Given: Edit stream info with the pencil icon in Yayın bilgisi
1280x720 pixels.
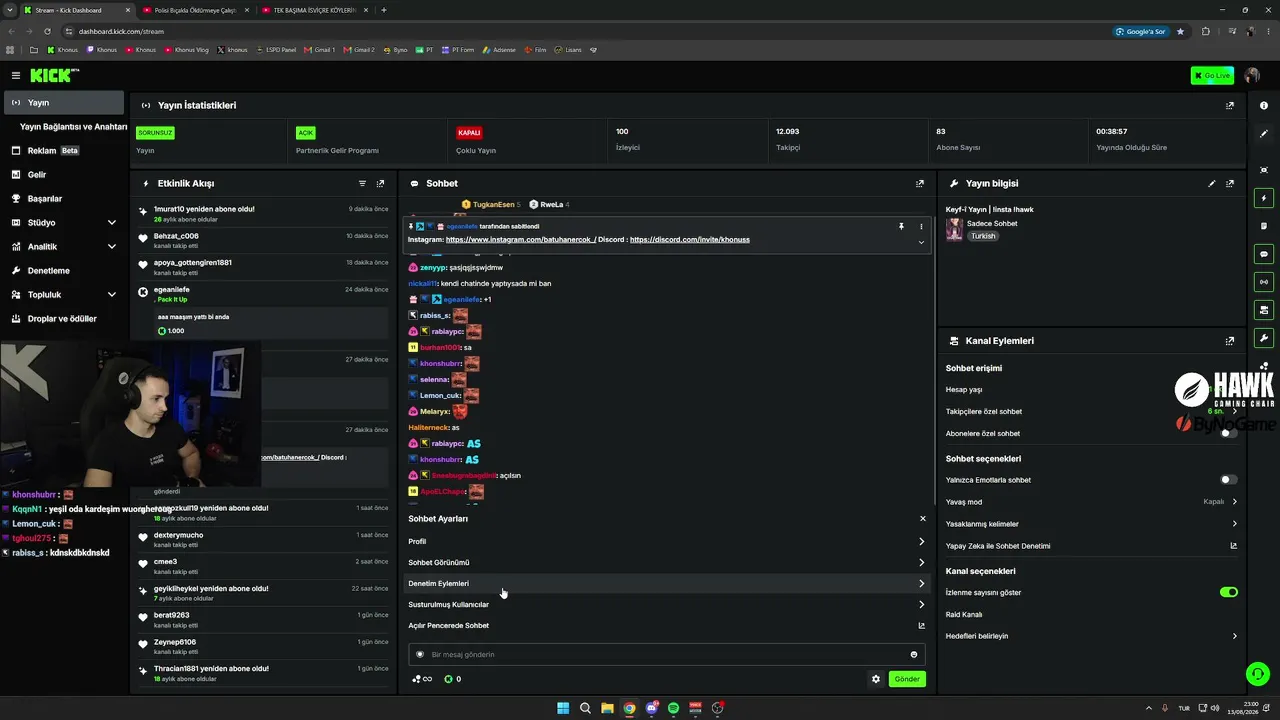Looking at the screenshot, I should pos(1212,184).
